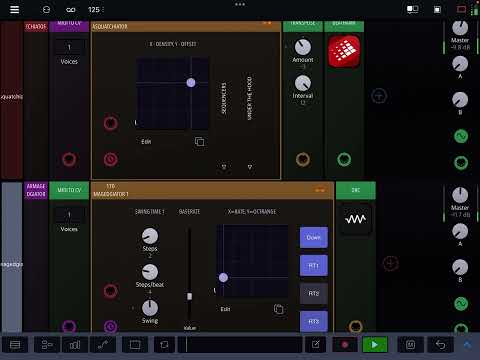480x360 pixels.
Task: Adjust the Steps/beat knob
Action: point(150,272)
